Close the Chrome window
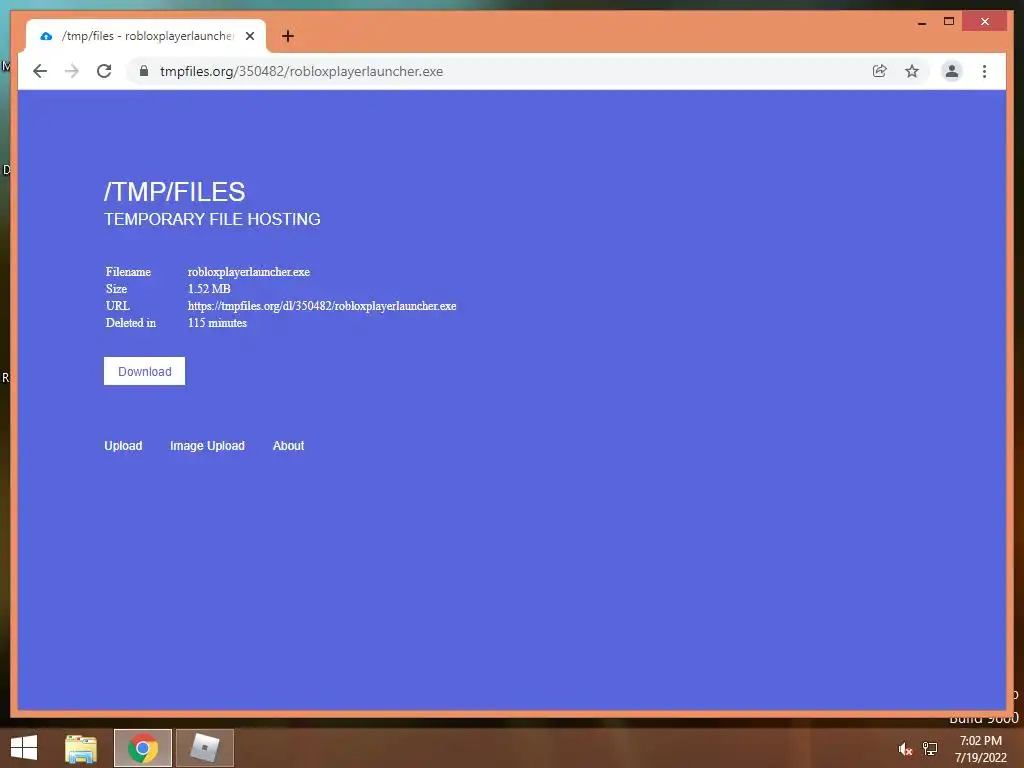 (985, 22)
